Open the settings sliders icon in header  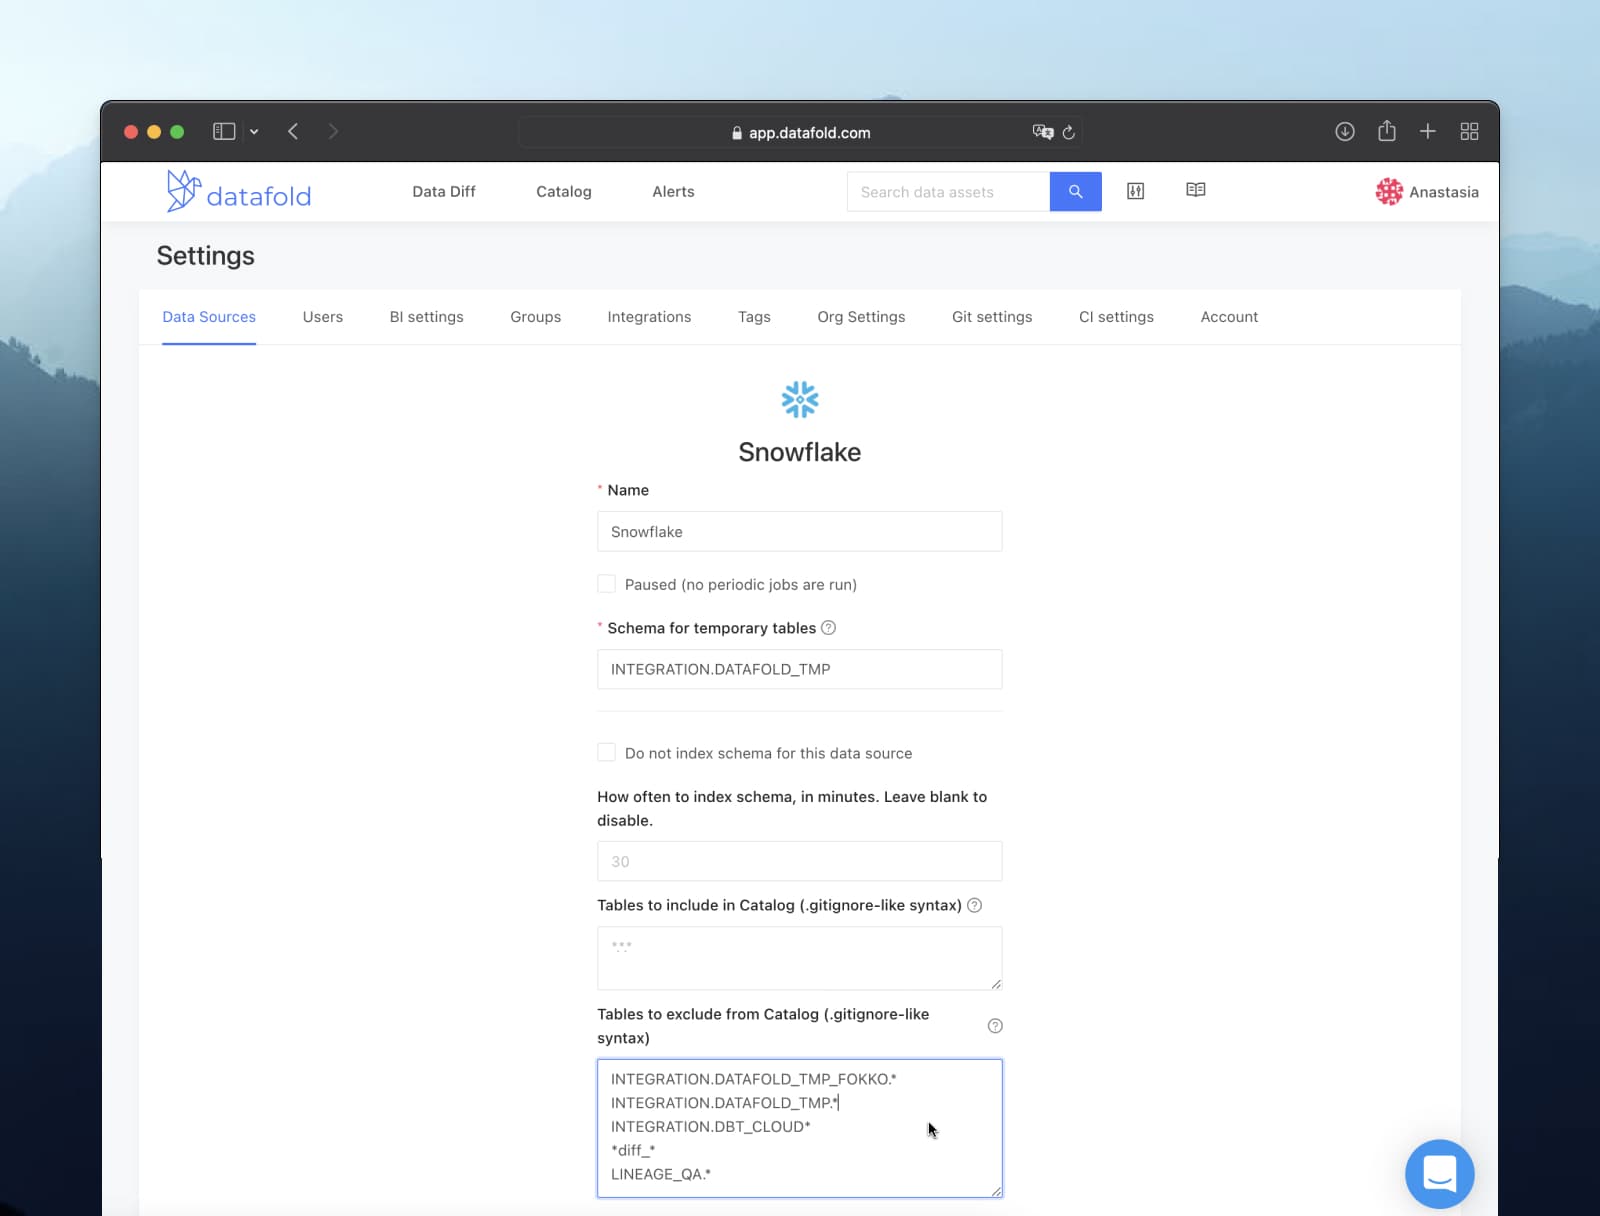coord(1135,191)
